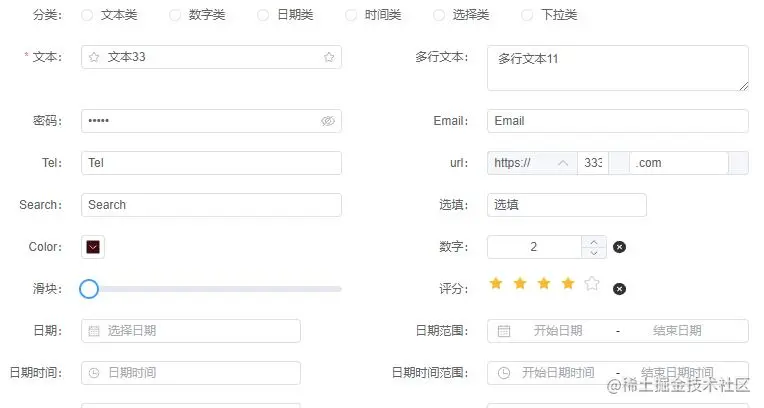
Task: Toggle password visibility eye icon
Action: [328, 121]
